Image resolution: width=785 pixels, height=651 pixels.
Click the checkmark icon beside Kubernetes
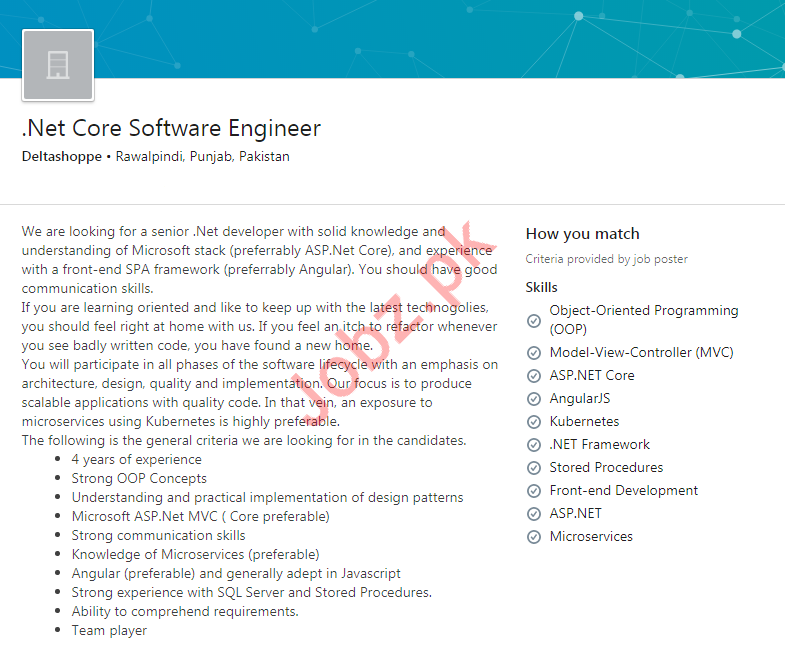[x=534, y=422]
